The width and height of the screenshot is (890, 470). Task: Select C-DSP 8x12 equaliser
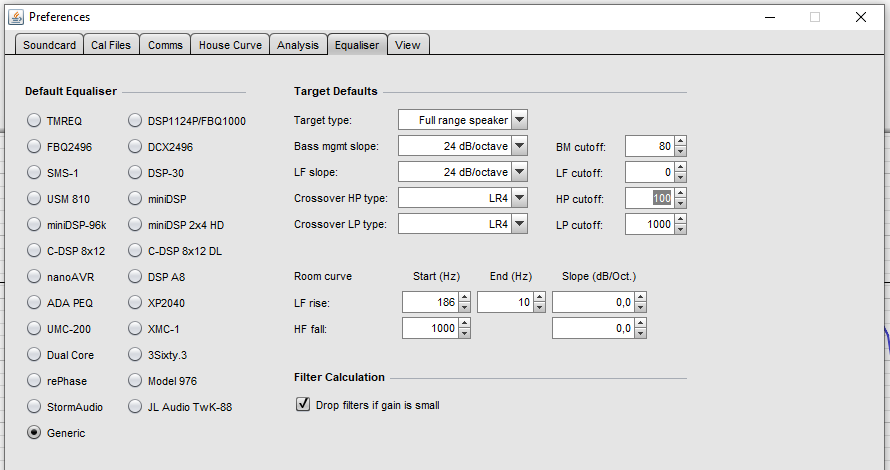click(x=34, y=250)
